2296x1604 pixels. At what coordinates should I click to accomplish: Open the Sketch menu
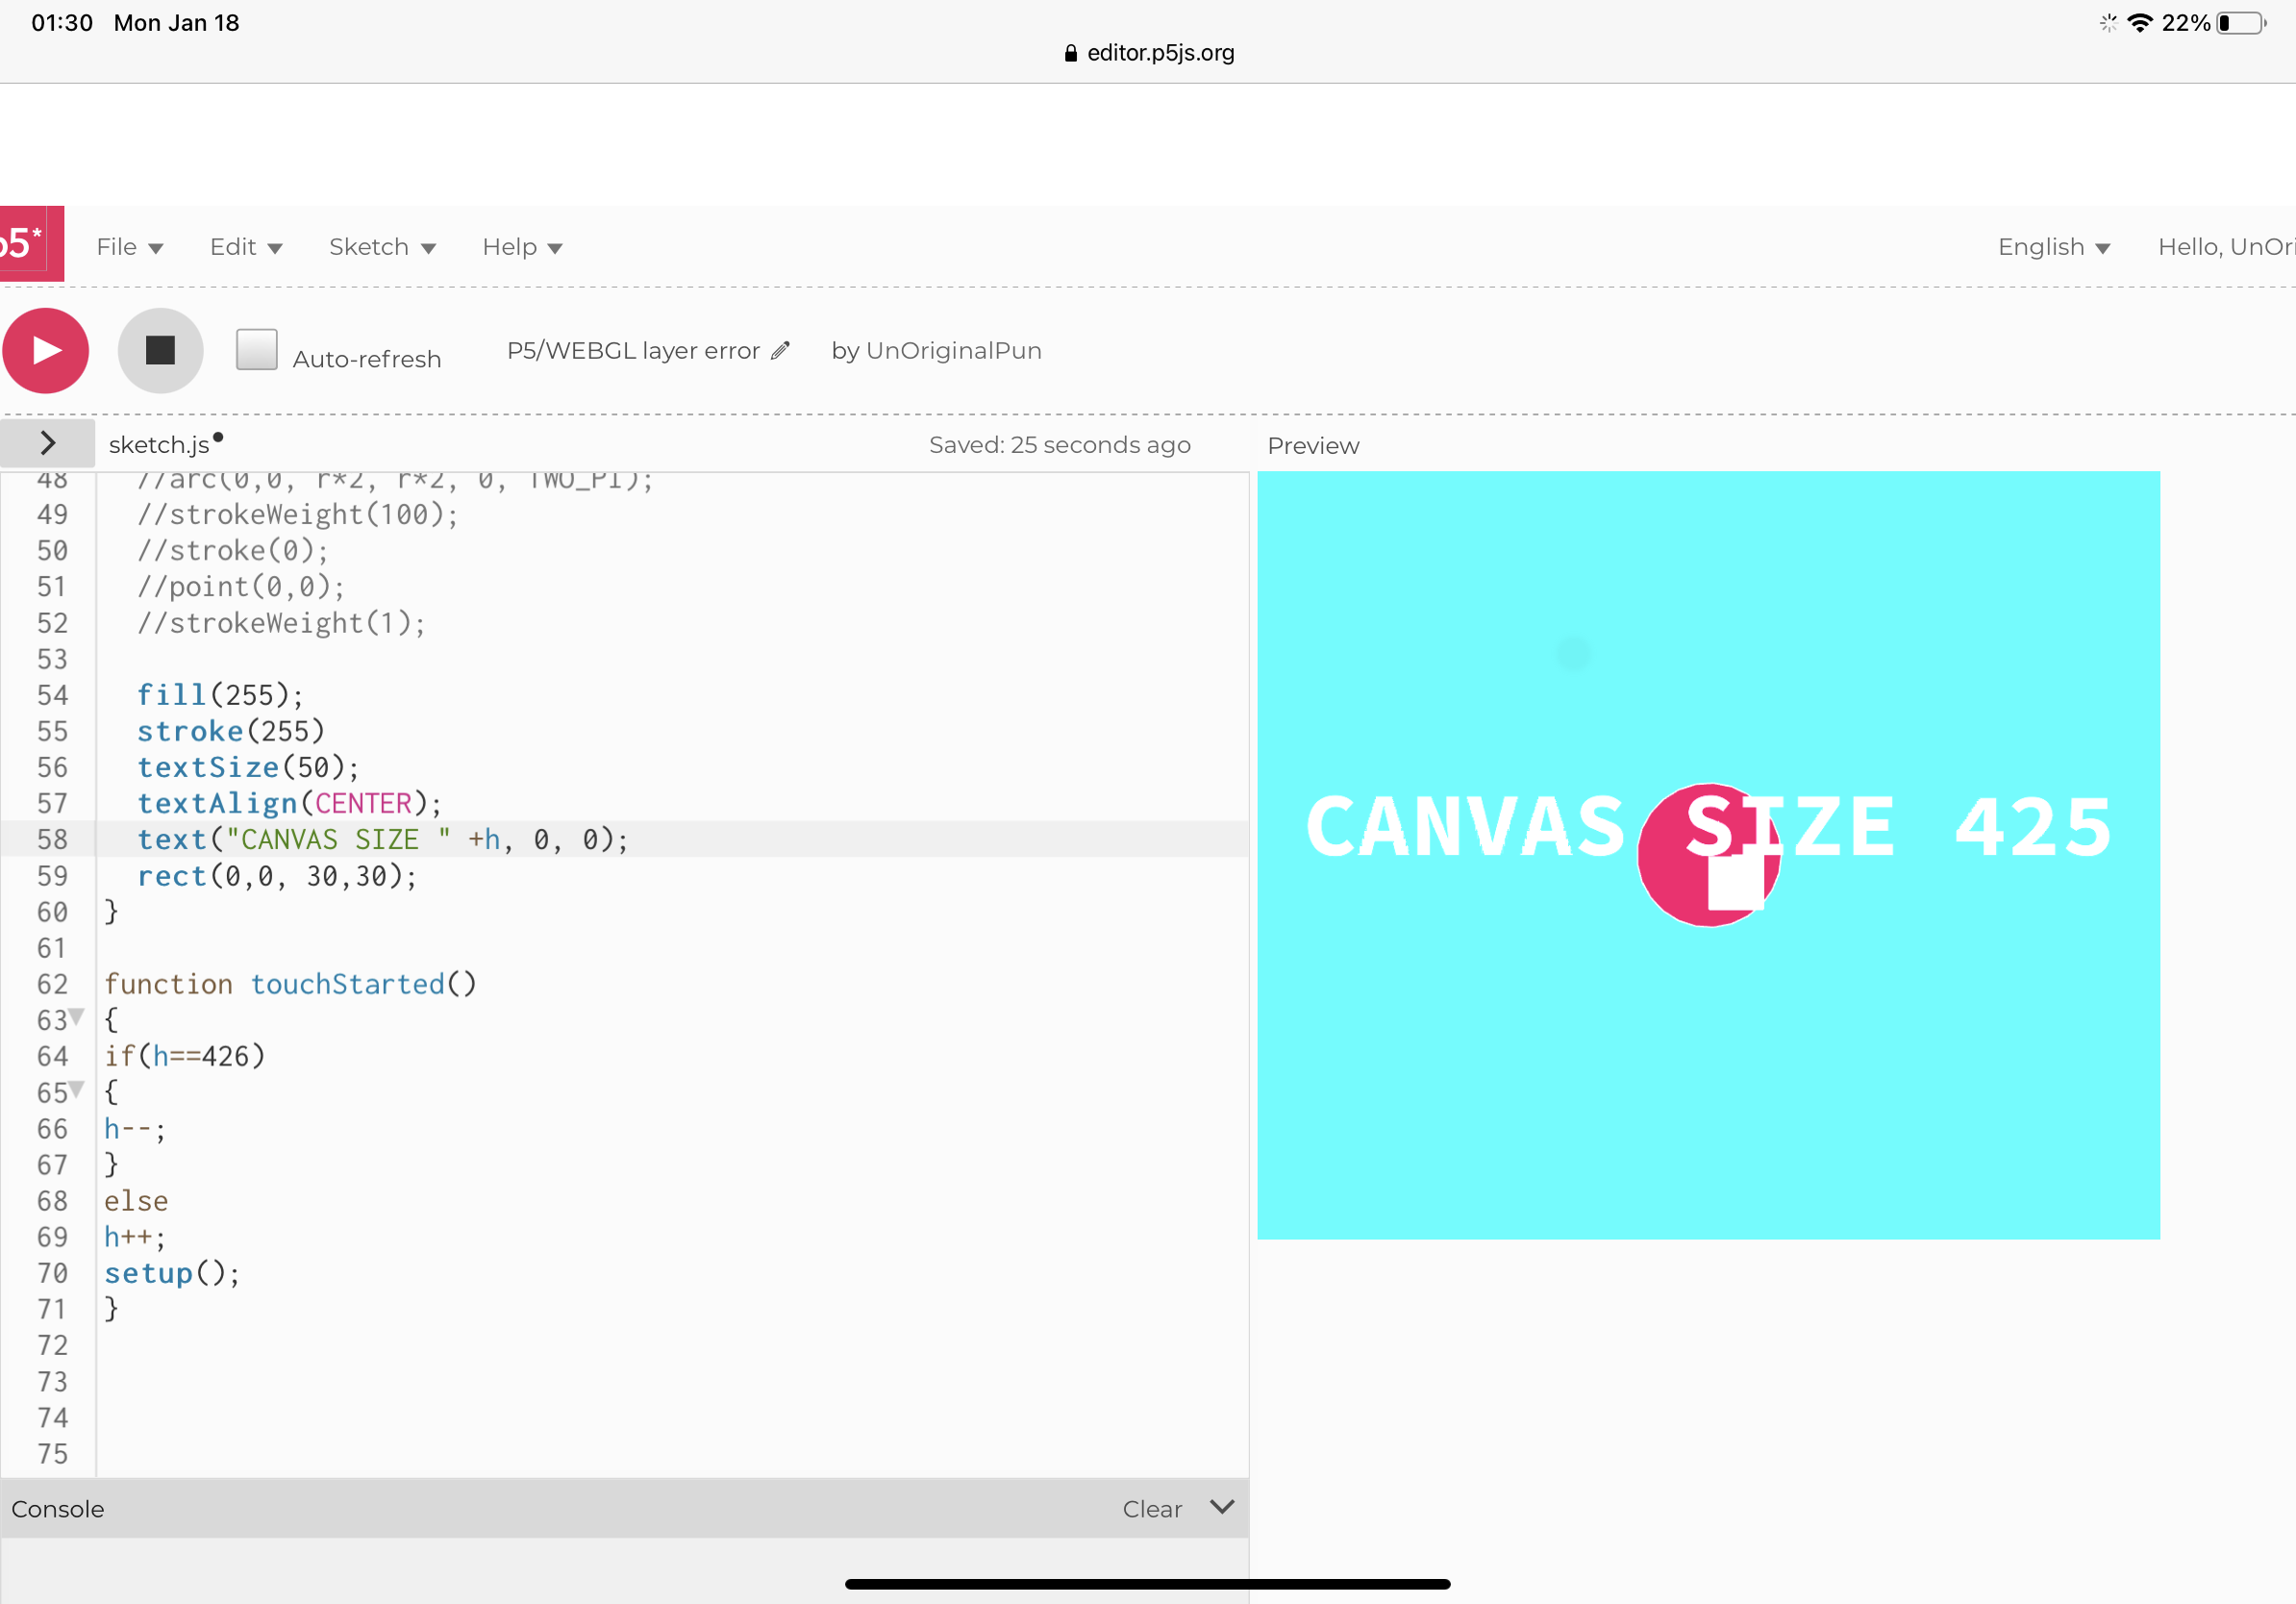pyautogui.click(x=381, y=246)
